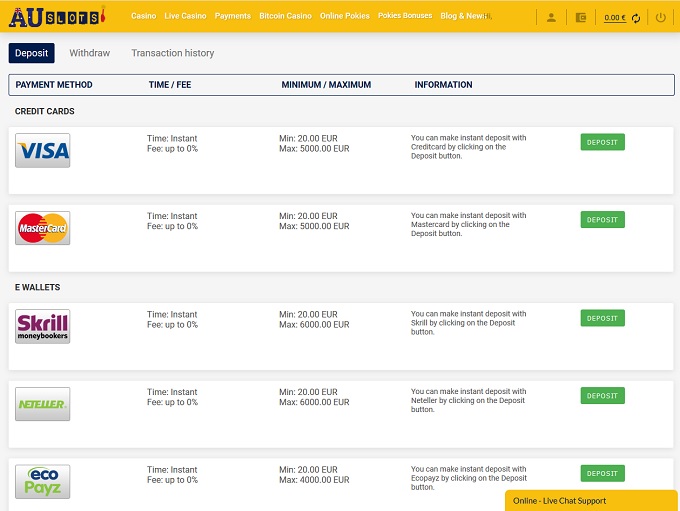The width and height of the screenshot is (680, 511).
Task: Select the Deposit tab
Action: (x=32, y=53)
